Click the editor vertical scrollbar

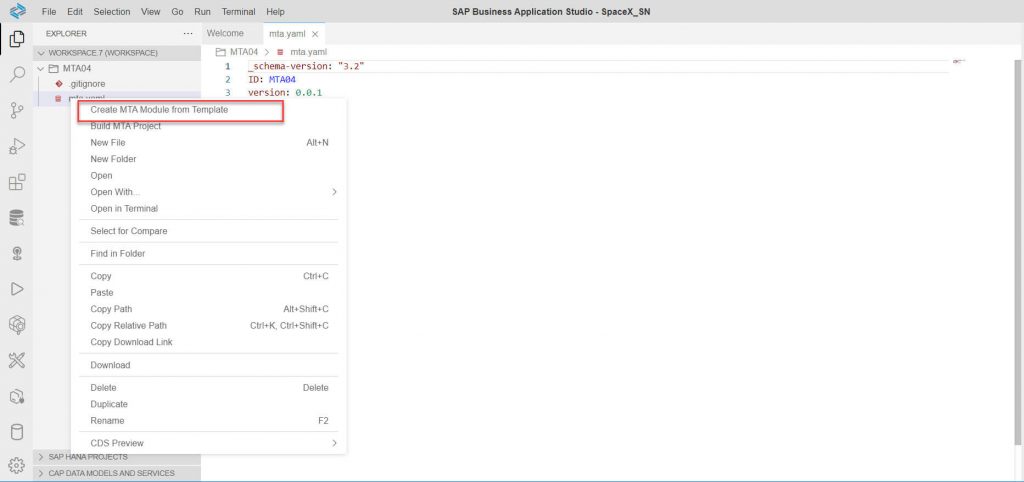click(x=1018, y=251)
